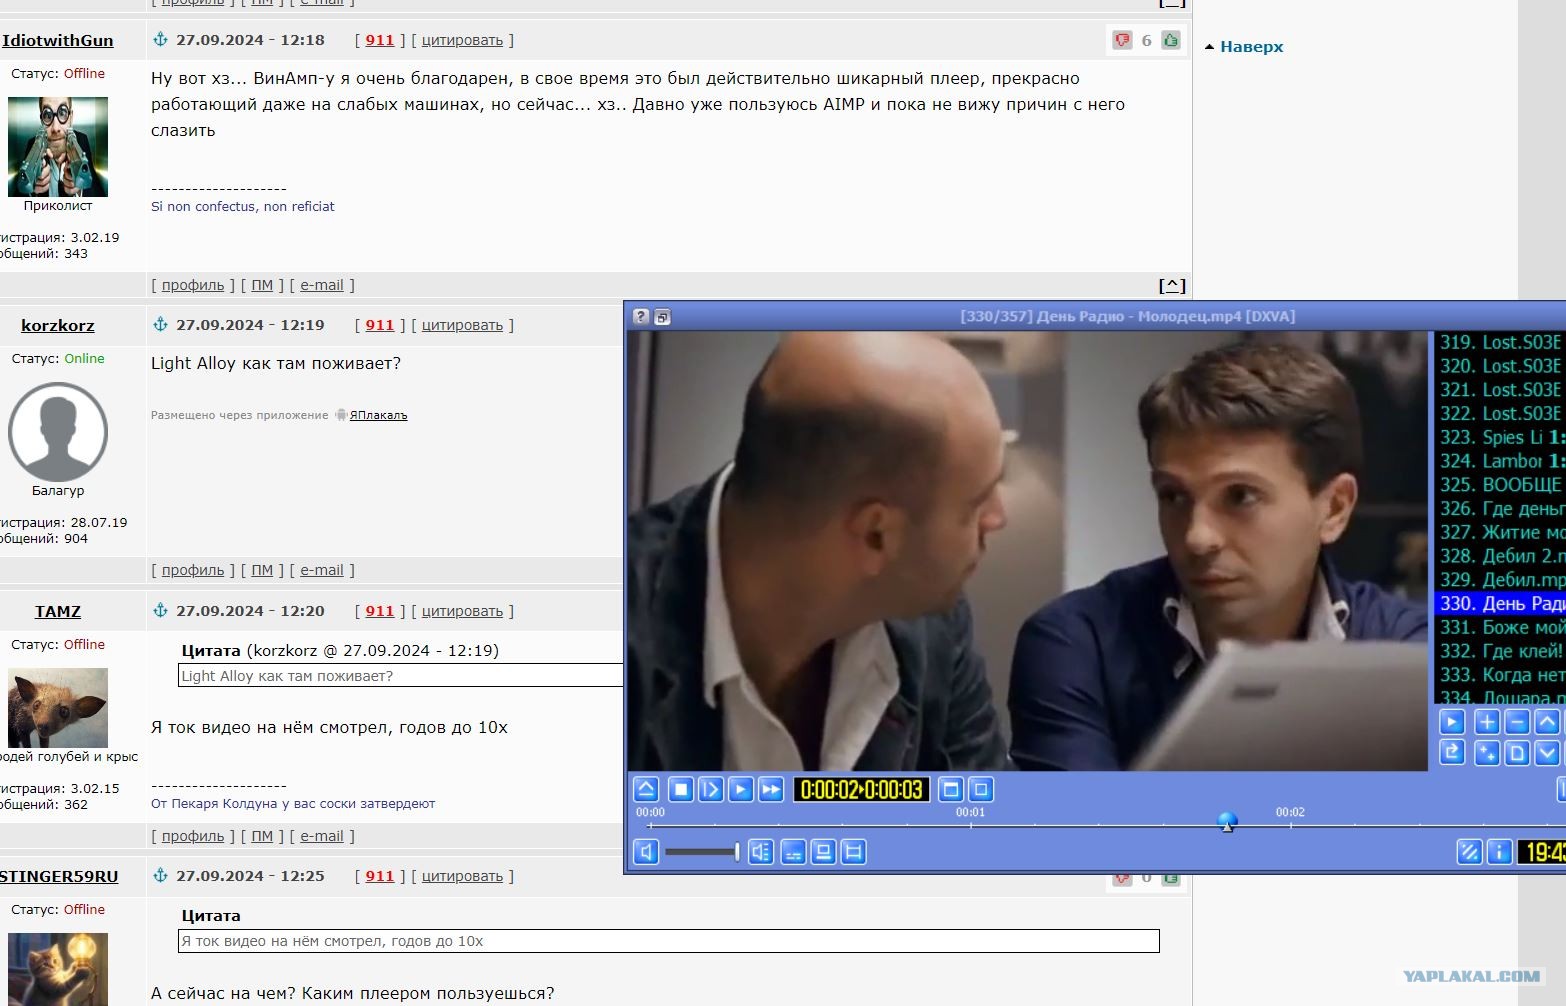Open file info with the i button
This screenshot has width=1566, height=1006.
(1499, 851)
